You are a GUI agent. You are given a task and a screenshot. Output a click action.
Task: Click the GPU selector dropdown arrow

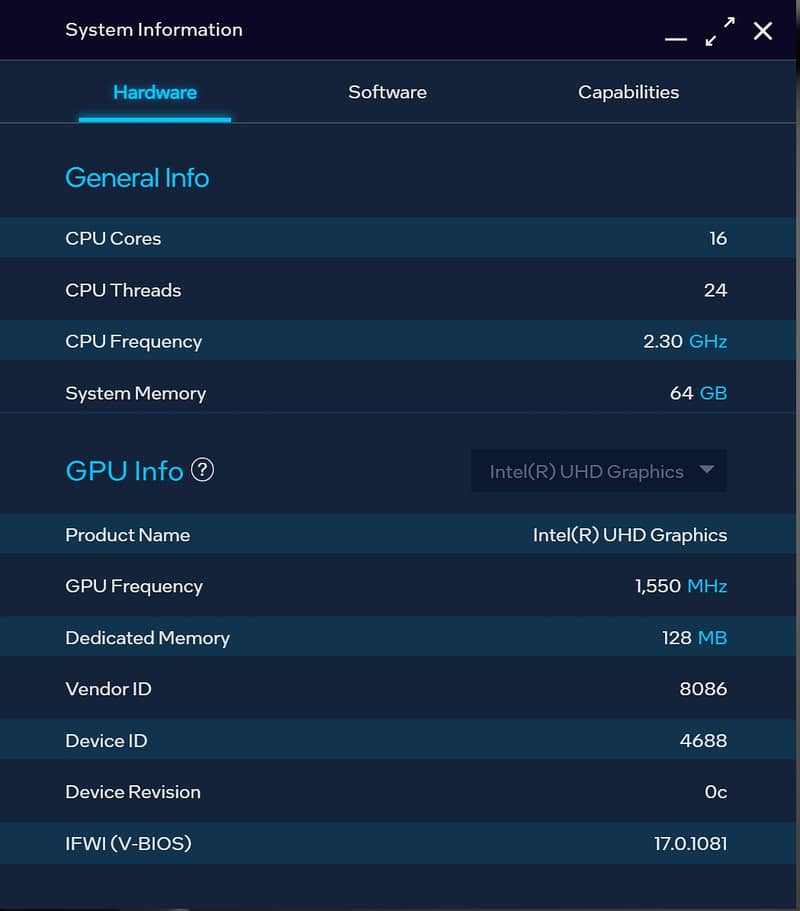[x=707, y=470]
